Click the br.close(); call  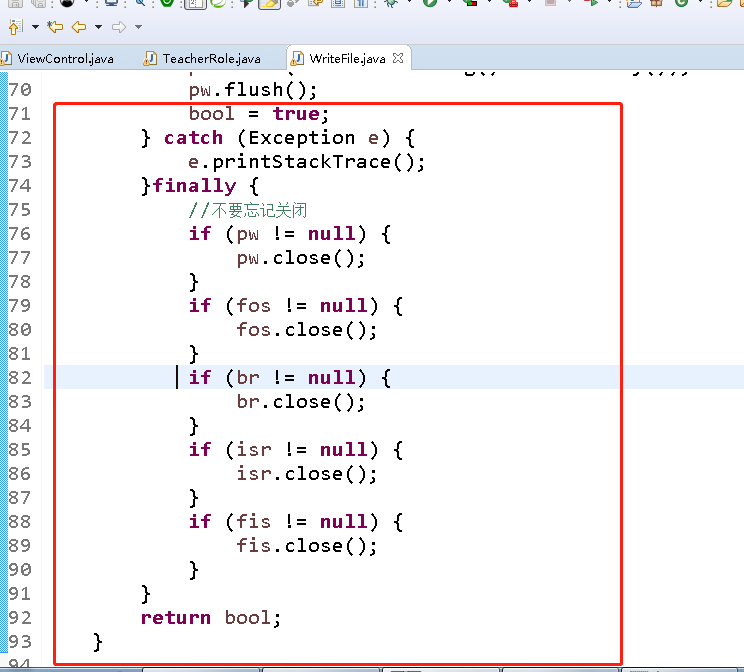(x=301, y=402)
